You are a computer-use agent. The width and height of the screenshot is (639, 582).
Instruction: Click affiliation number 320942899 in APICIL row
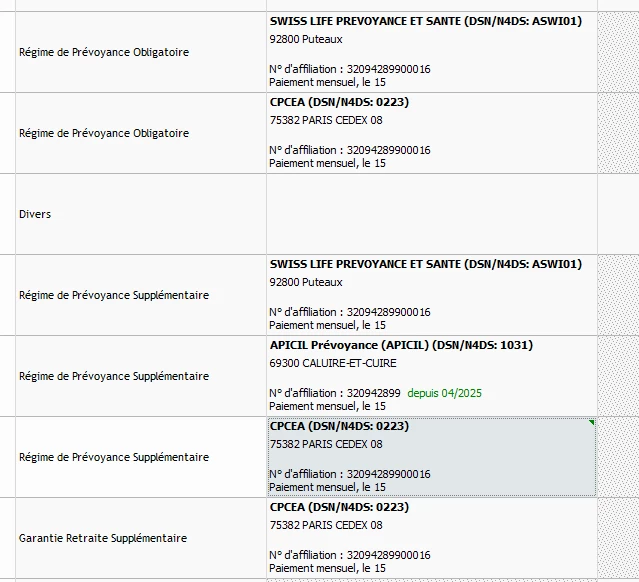[x=373, y=393]
